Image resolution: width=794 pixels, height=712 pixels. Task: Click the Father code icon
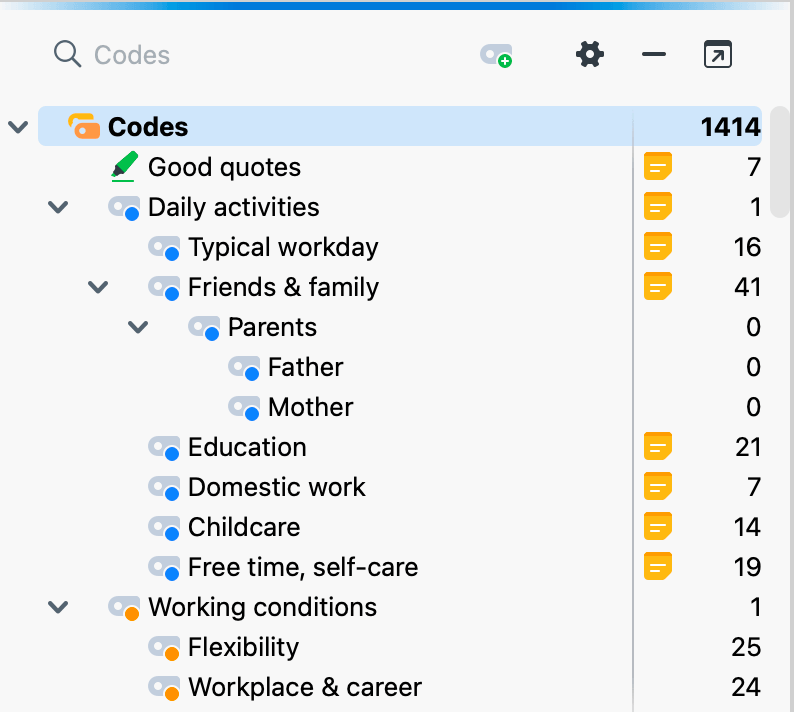coord(244,368)
